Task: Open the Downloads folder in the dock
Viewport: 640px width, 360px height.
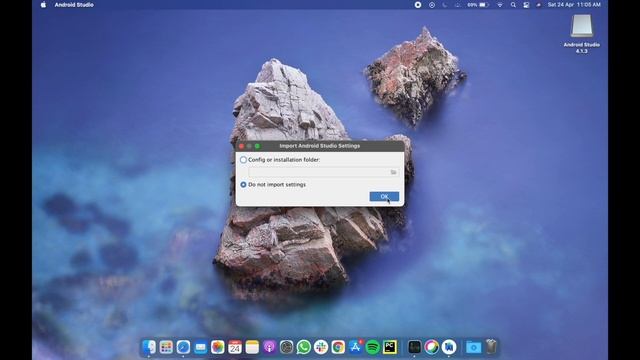Action: [x=473, y=347]
